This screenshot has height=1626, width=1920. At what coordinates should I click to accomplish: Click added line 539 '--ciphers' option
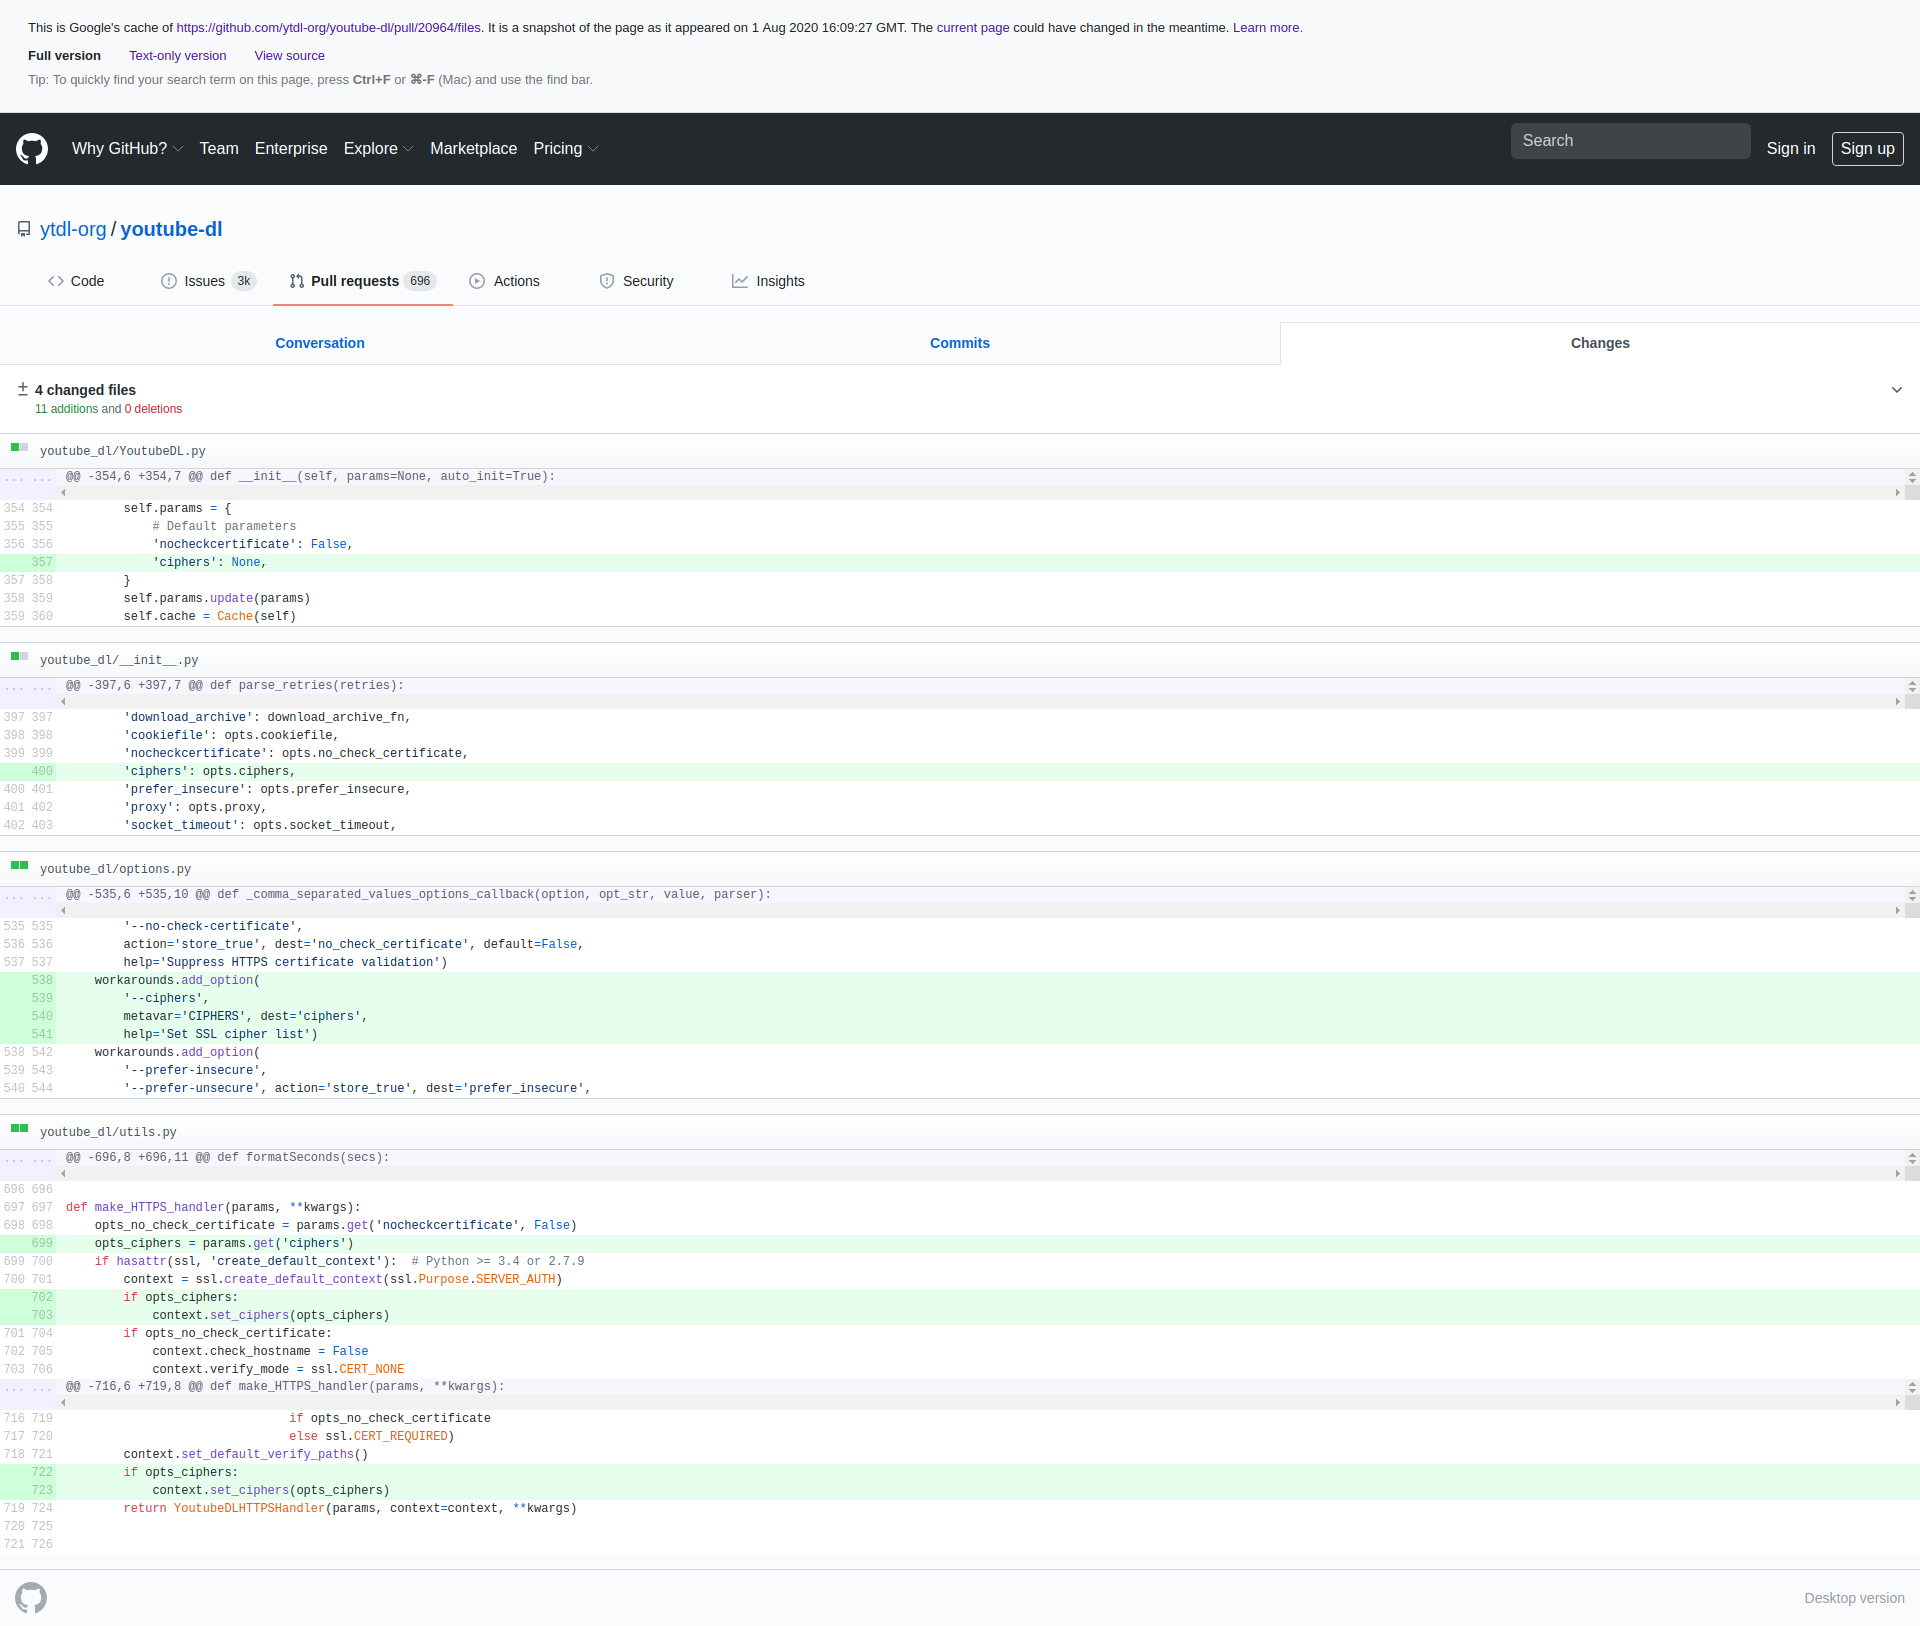click(x=960, y=999)
